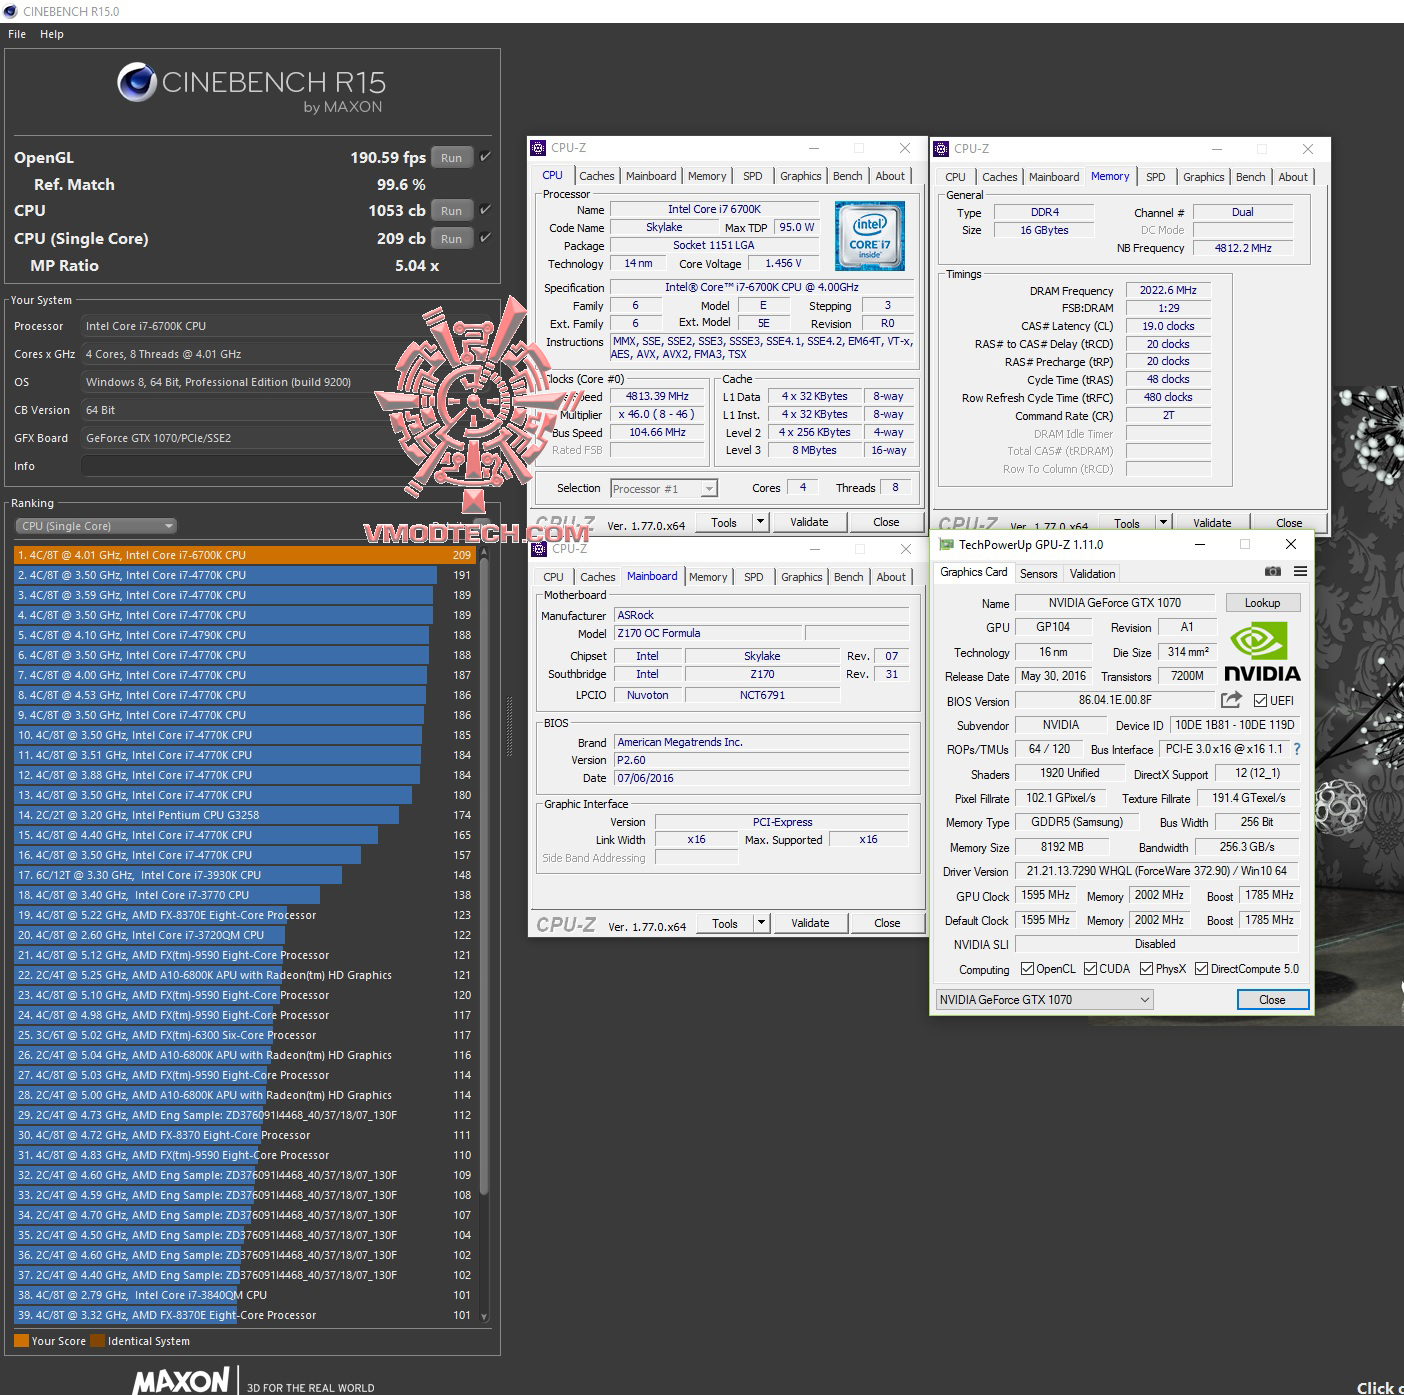Click the MAXON logo at the bottom
Image resolution: width=1404 pixels, height=1395 pixels.
pyautogui.click(x=180, y=1380)
